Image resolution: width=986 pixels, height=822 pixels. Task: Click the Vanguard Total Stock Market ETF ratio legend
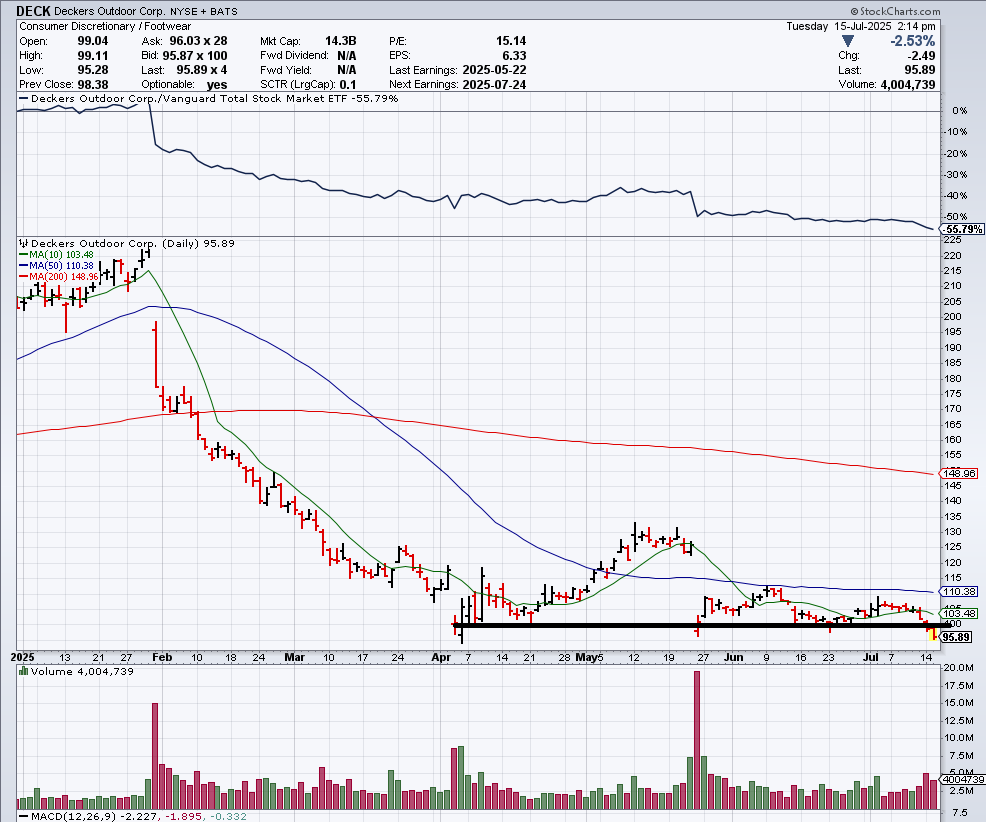click(x=208, y=99)
